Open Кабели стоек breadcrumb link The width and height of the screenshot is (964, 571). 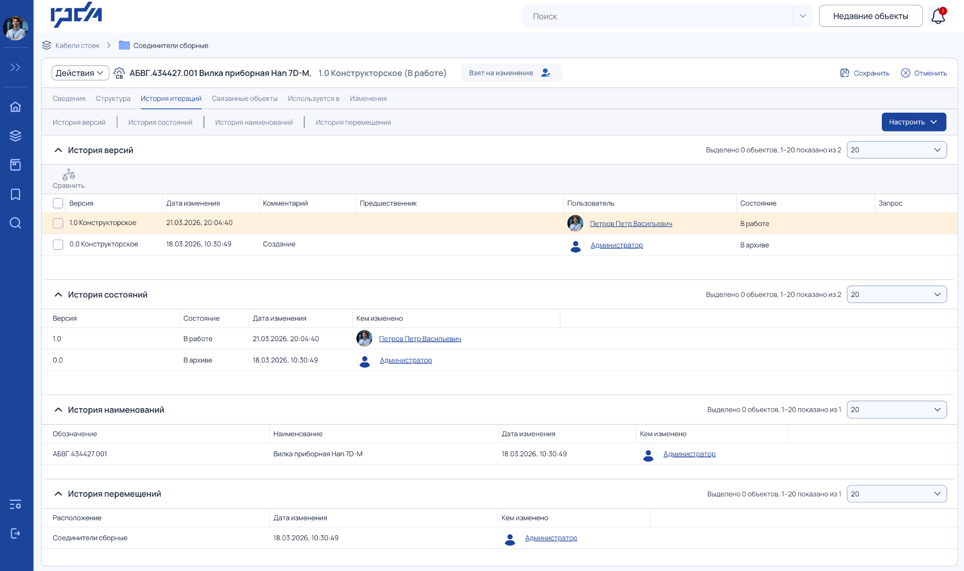click(77, 45)
